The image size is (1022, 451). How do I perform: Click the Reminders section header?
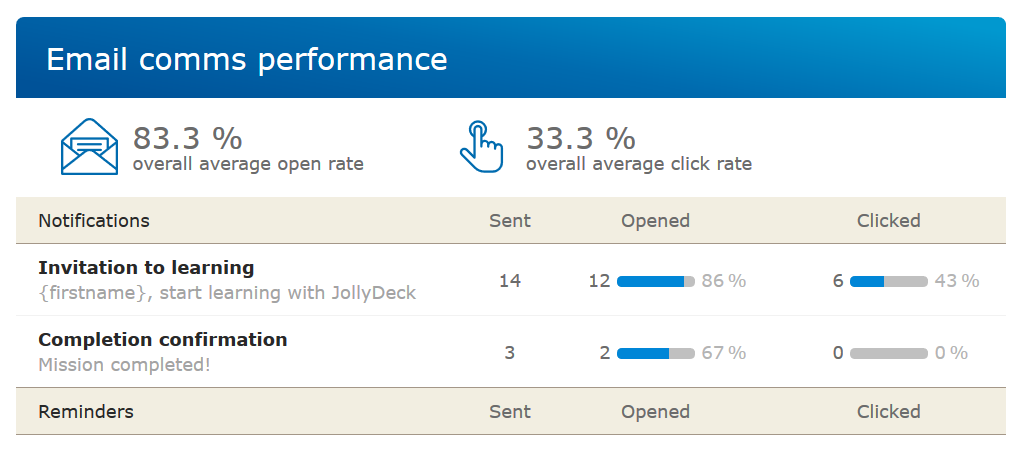click(x=86, y=412)
